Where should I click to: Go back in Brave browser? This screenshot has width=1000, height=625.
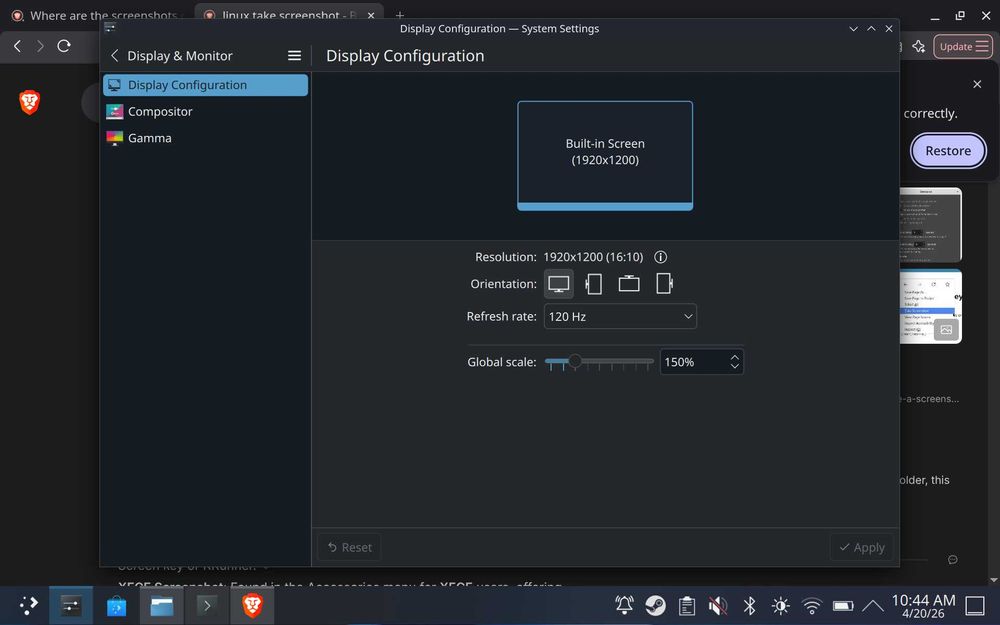coord(17,46)
